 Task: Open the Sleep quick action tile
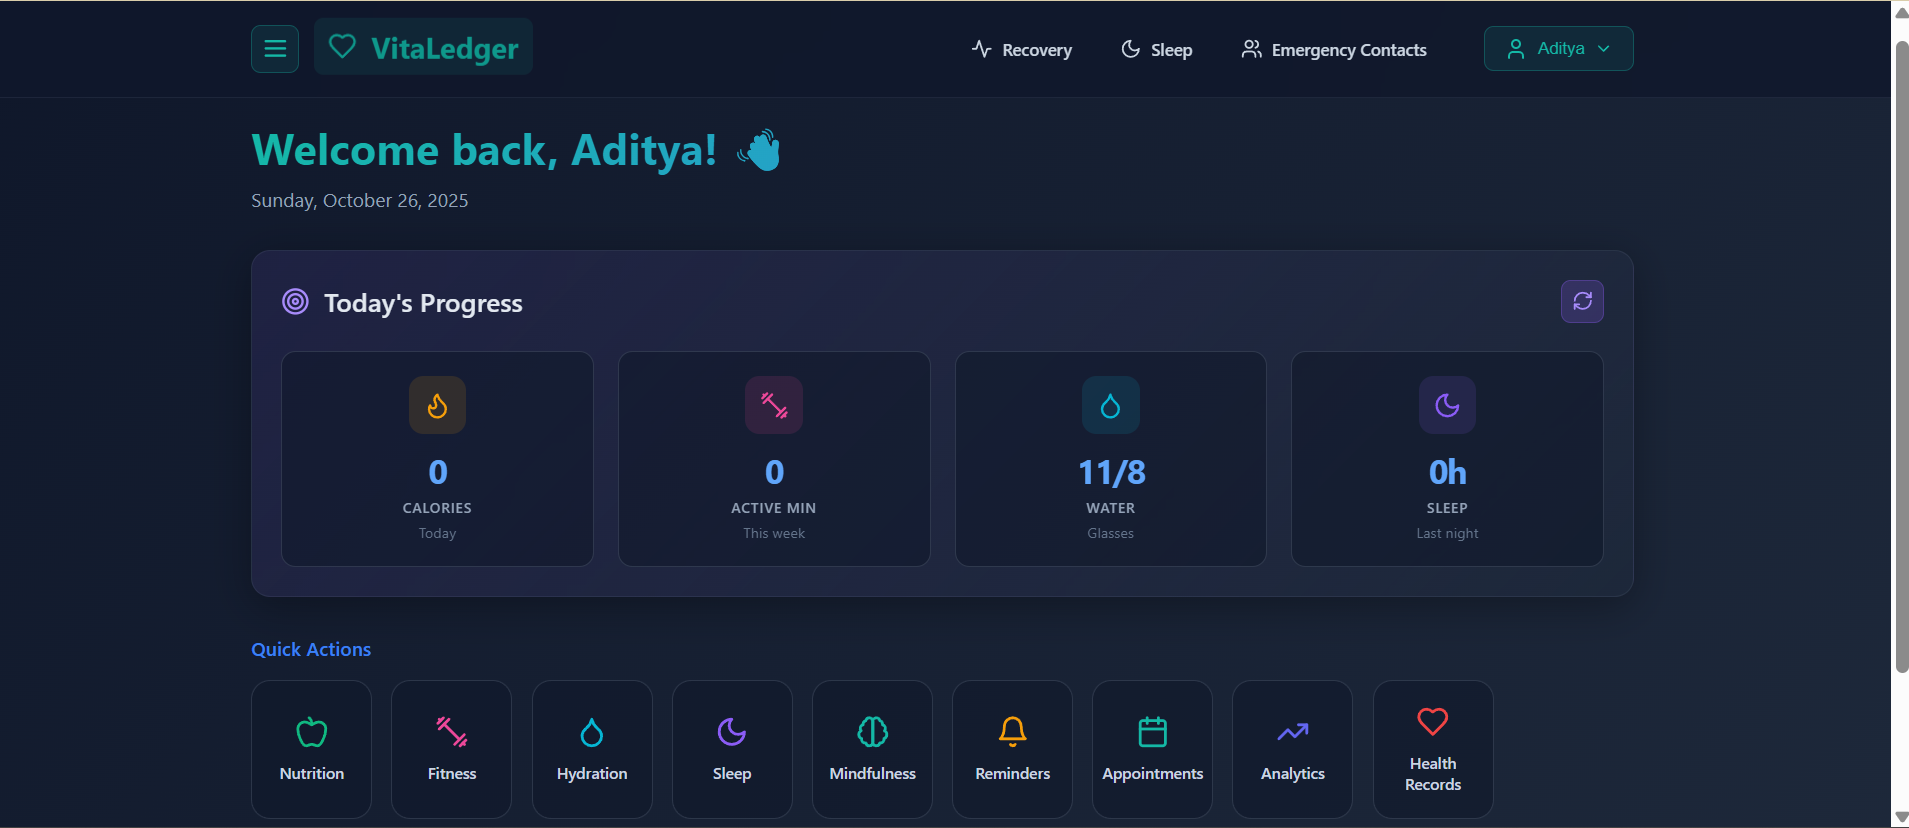732,749
